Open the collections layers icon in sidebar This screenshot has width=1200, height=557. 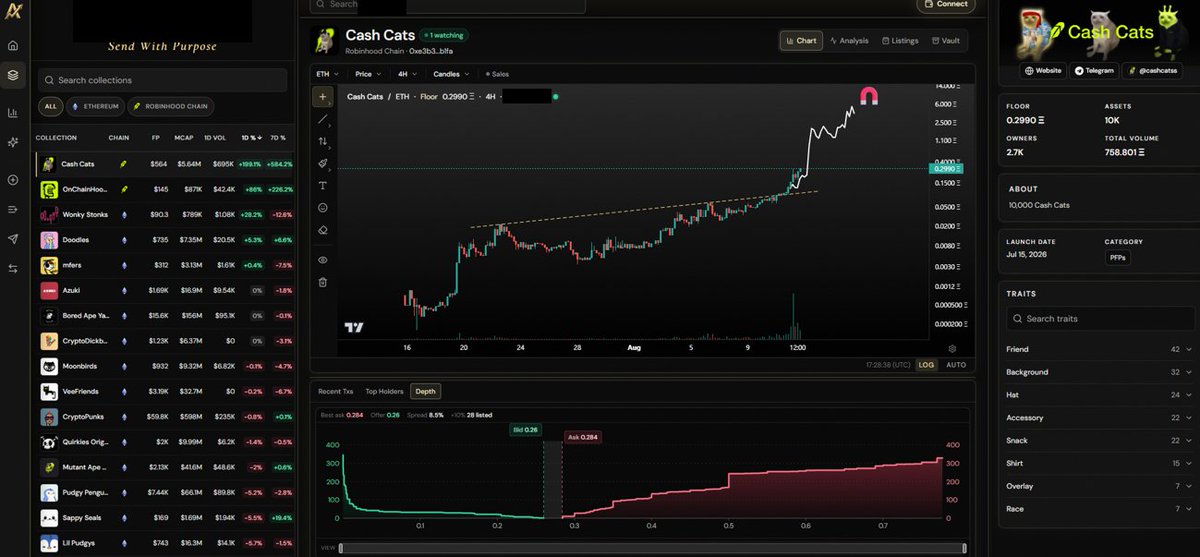pos(13,74)
